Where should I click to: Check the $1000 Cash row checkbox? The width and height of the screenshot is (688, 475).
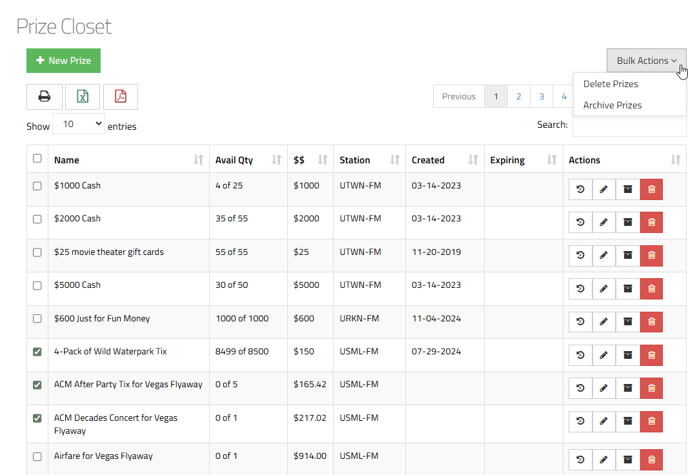point(38,186)
